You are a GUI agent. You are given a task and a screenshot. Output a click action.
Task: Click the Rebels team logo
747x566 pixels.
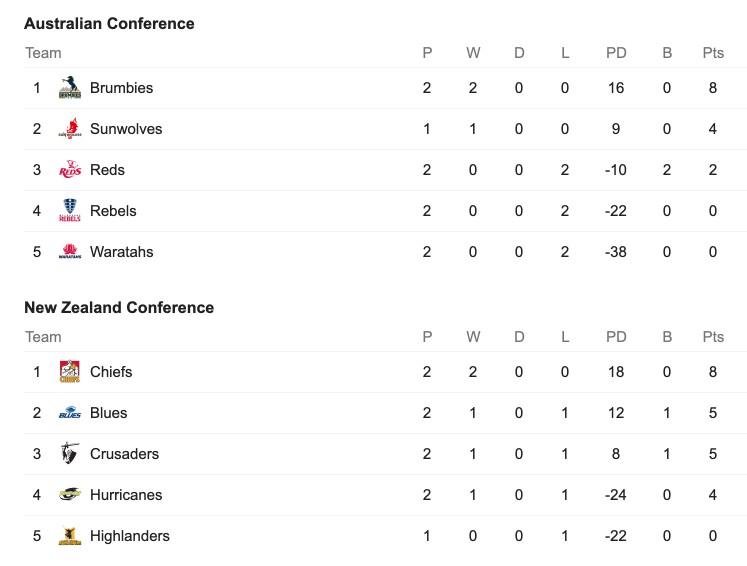tap(70, 211)
